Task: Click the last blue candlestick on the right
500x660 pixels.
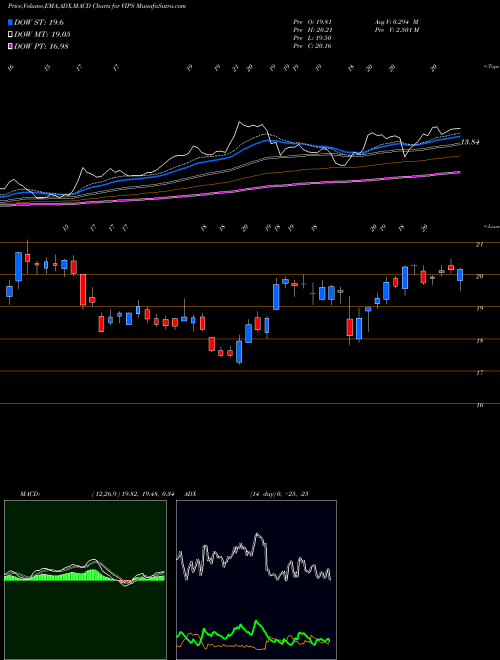Action: coord(460,275)
